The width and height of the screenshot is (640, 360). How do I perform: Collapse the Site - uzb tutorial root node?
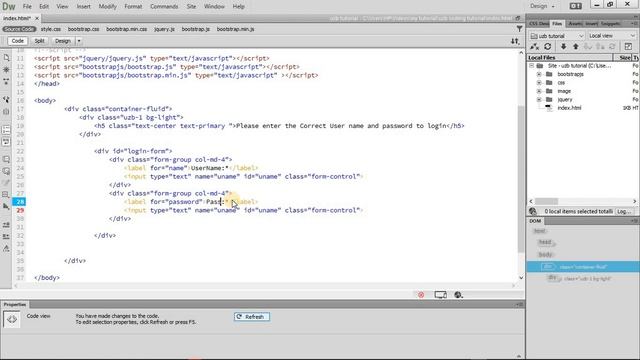tap(531, 66)
